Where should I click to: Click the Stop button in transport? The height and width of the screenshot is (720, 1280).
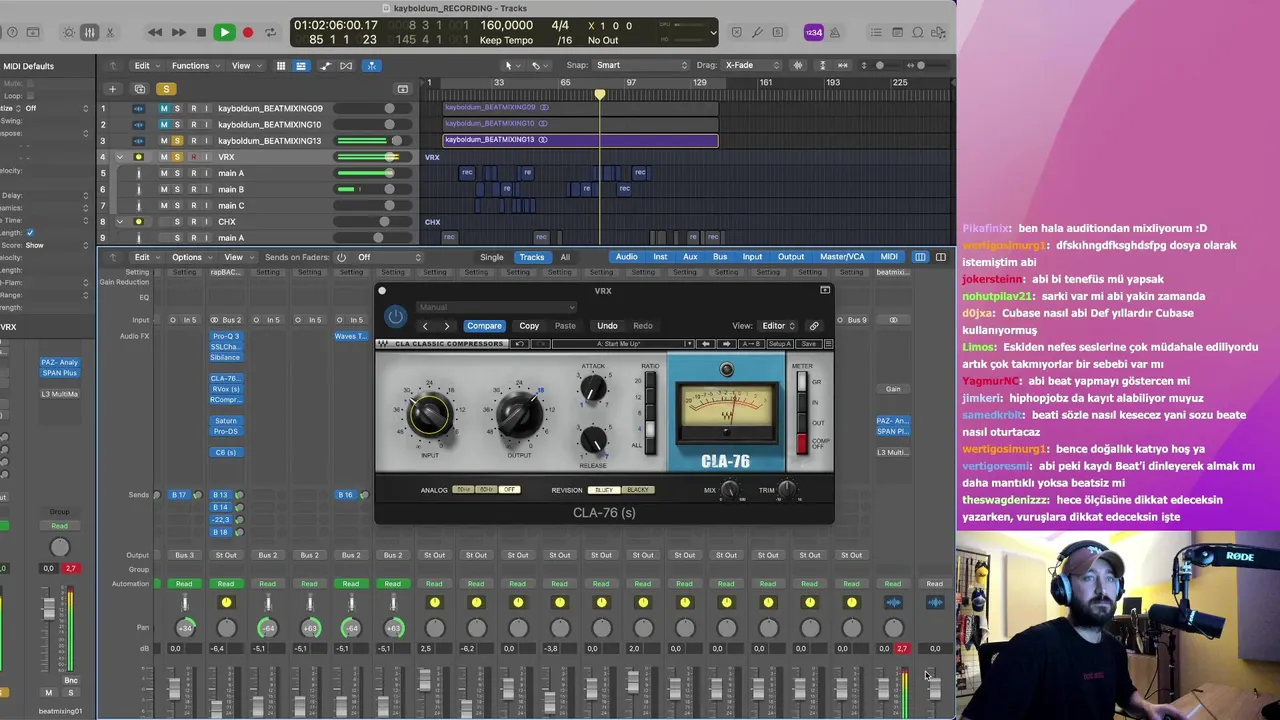click(x=201, y=32)
